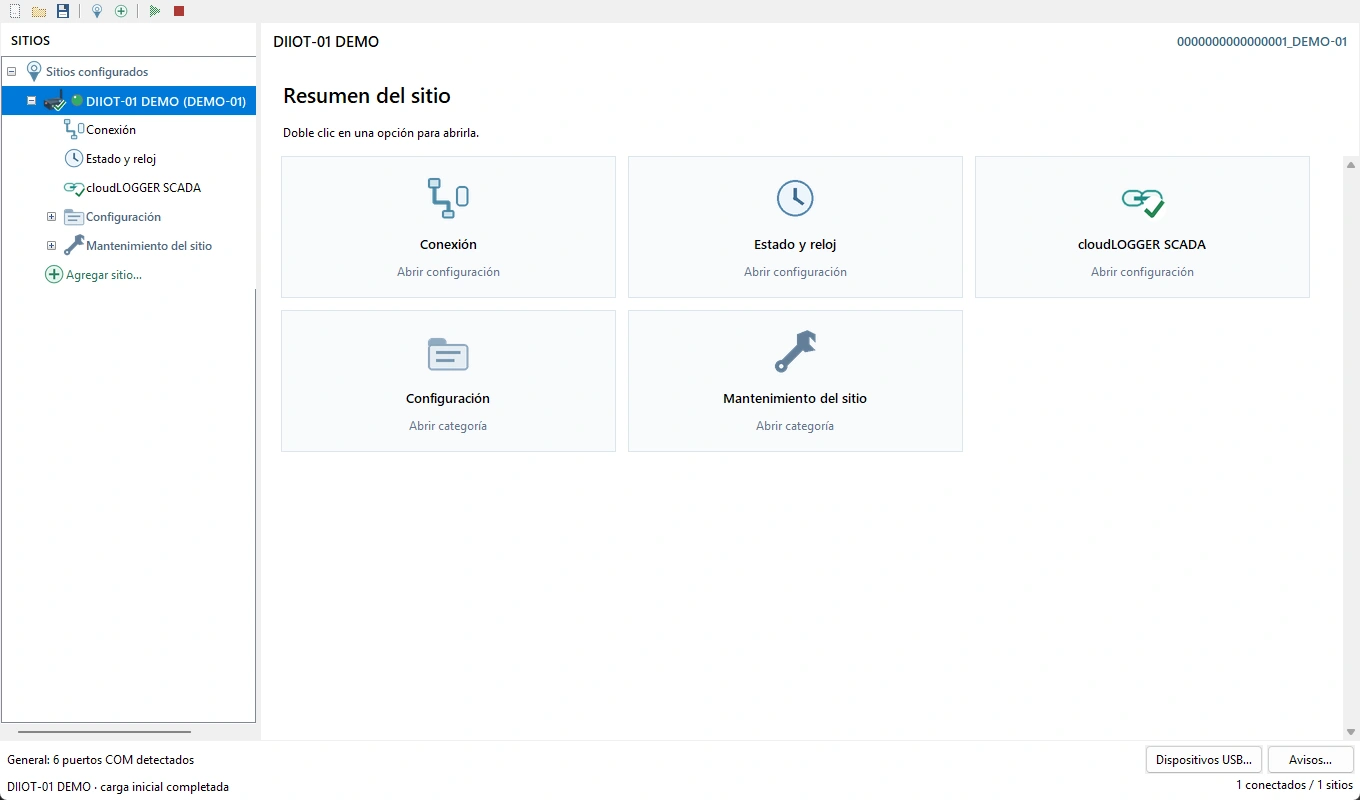Start with the green play toolbar icon
The width and height of the screenshot is (1360, 800).
click(x=155, y=11)
